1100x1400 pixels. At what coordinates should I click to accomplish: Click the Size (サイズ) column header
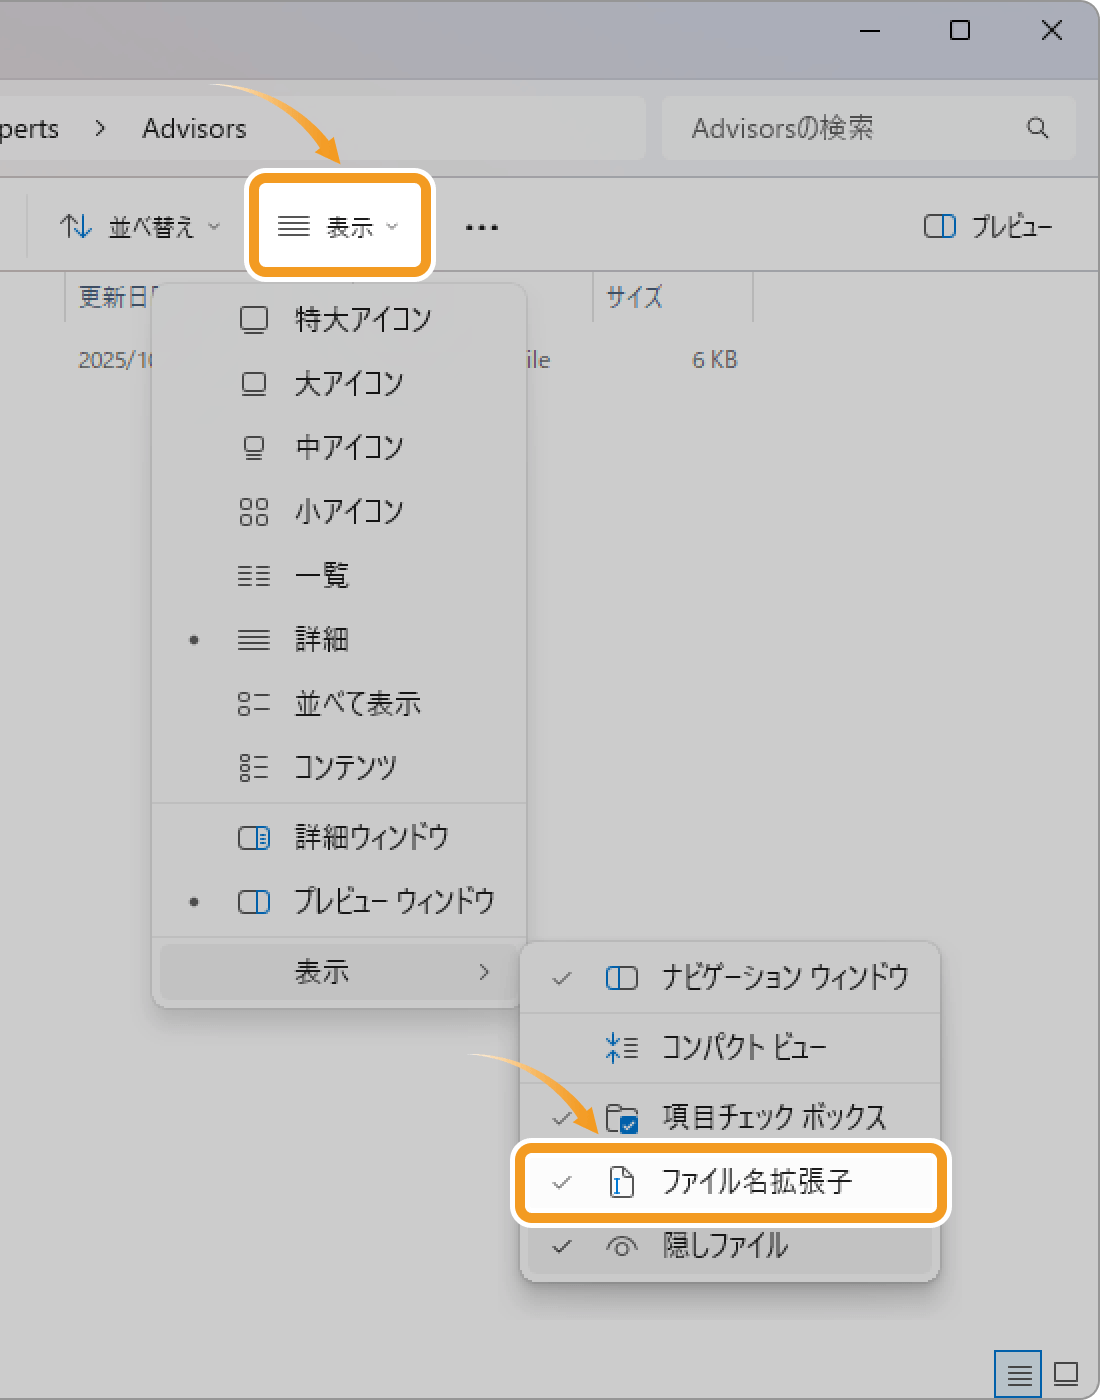pyautogui.click(x=635, y=297)
